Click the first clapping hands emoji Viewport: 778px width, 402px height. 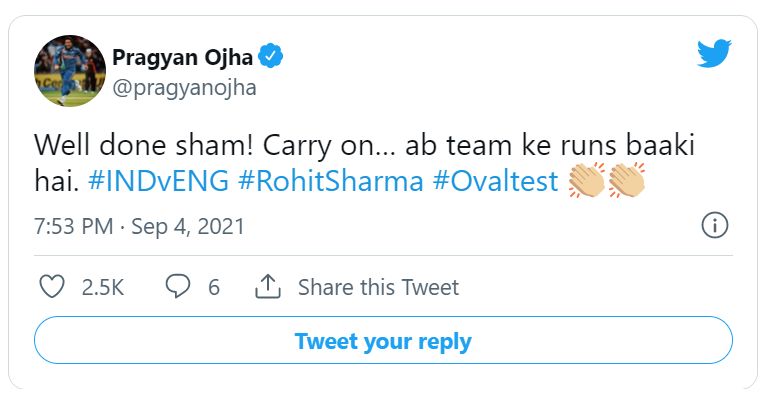[x=587, y=181]
